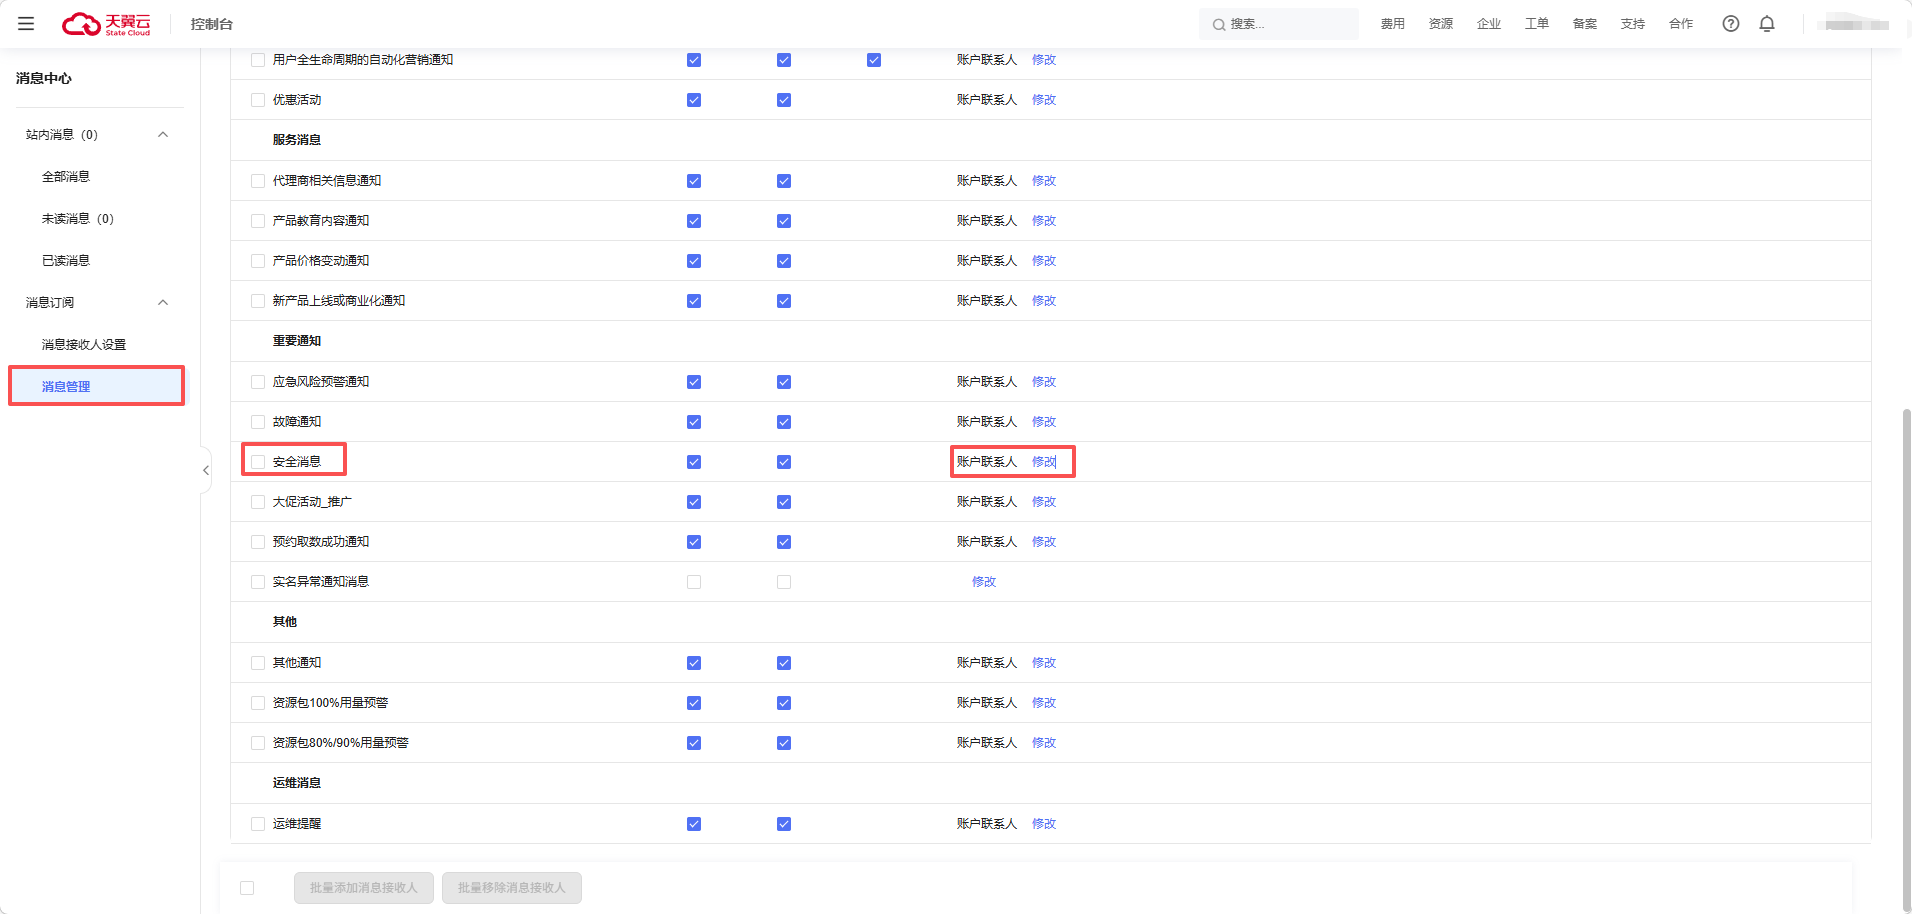Click the State Cloud logo

pyautogui.click(x=106, y=24)
